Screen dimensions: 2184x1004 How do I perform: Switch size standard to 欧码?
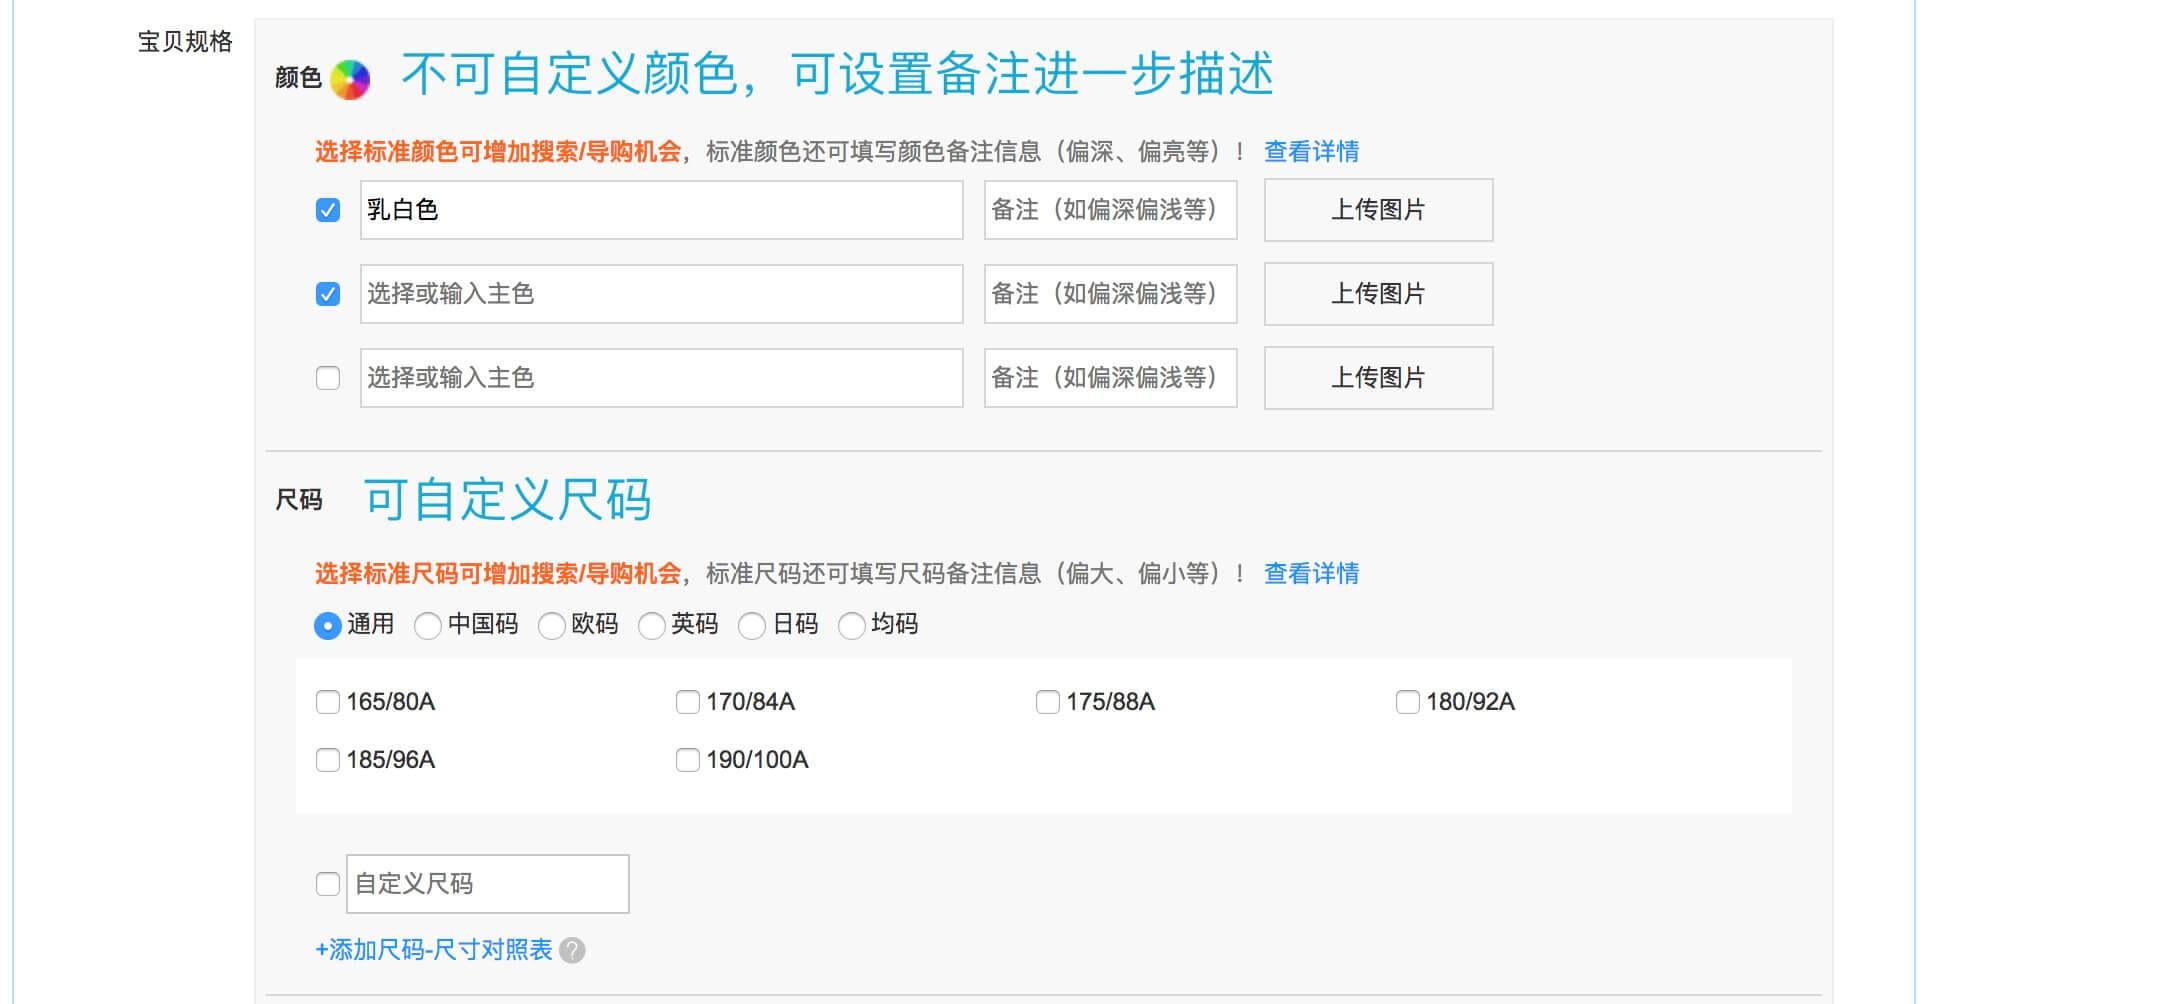tap(552, 626)
